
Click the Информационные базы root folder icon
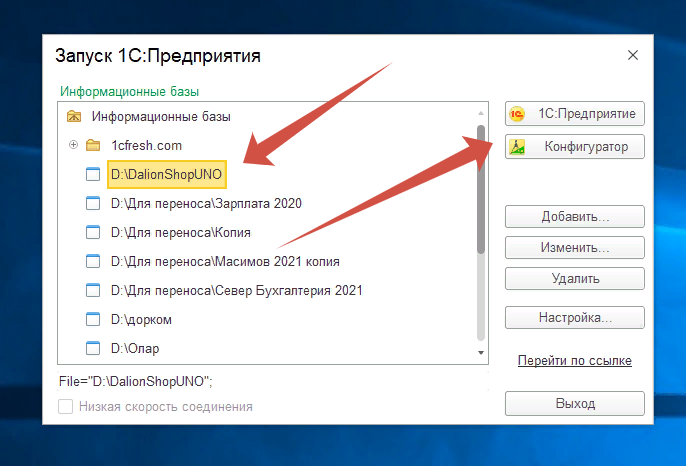74,116
